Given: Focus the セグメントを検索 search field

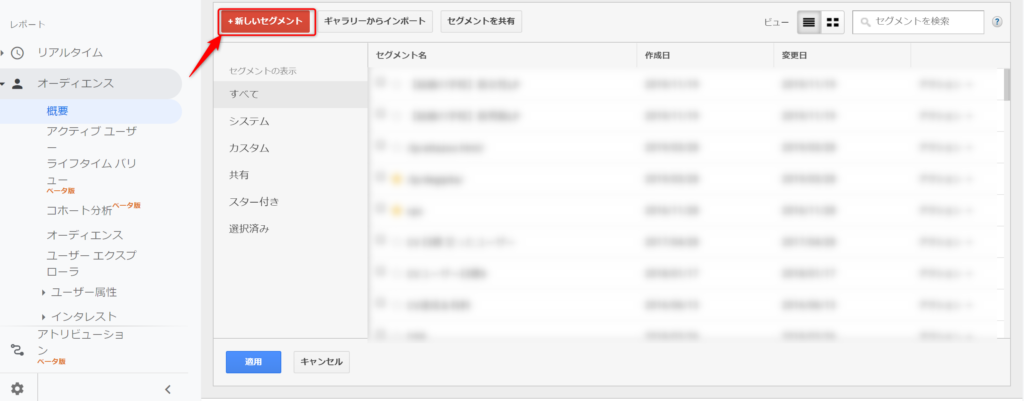Looking at the screenshot, I should point(918,22).
